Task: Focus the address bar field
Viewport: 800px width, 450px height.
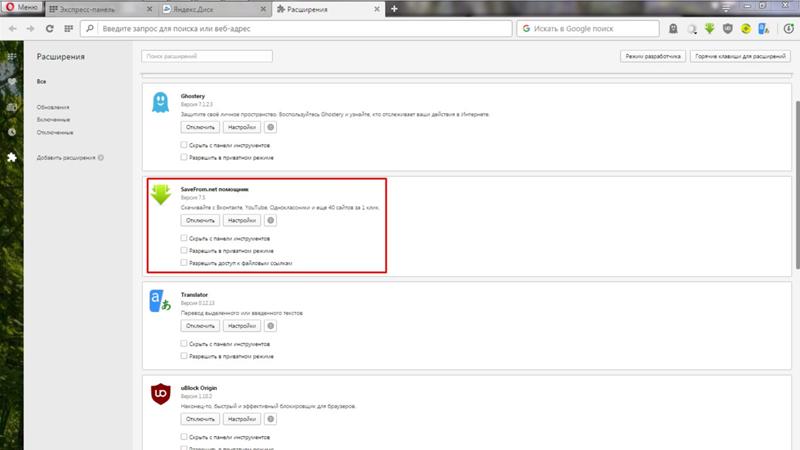Action: (296, 29)
